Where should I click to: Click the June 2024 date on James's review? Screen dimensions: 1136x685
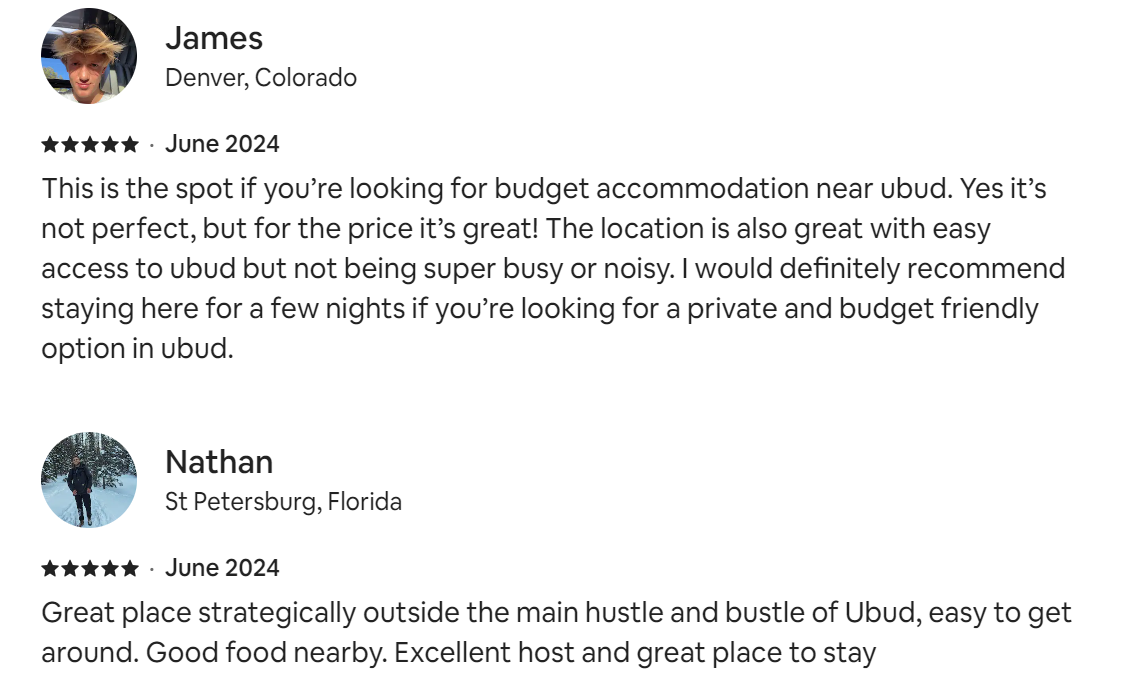coord(222,144)
